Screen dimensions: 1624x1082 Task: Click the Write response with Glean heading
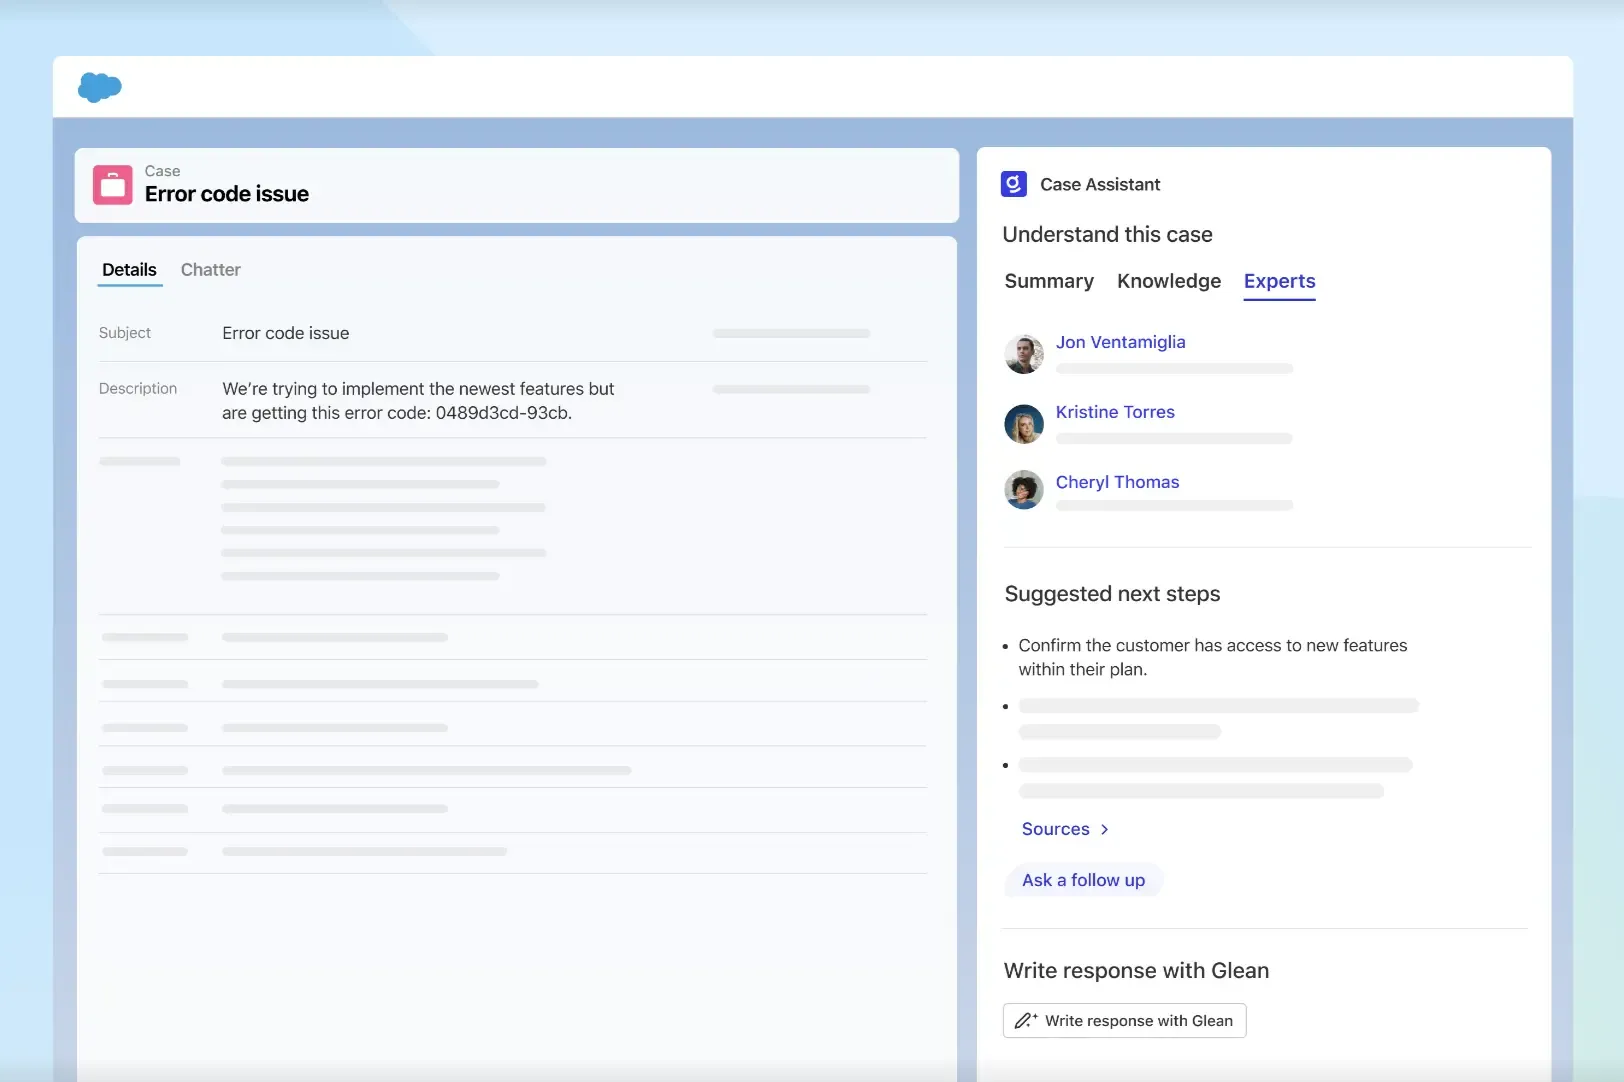click(1137, 971)
